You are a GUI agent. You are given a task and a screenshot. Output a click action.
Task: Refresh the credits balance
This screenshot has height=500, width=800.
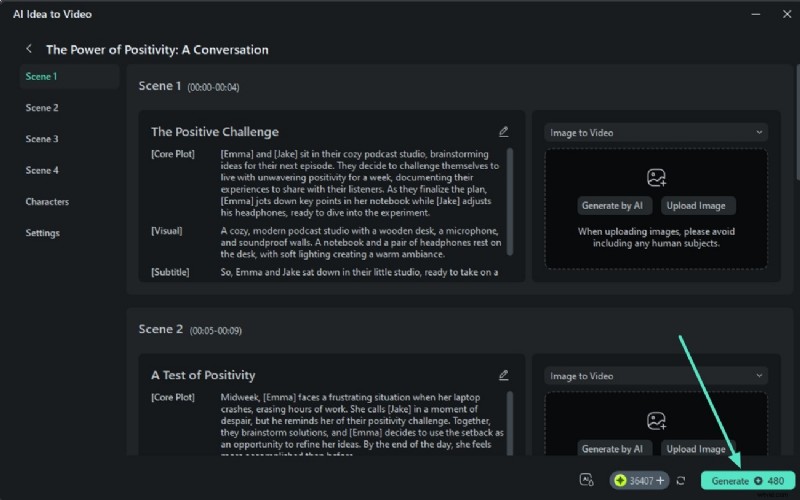coord(681,481)
